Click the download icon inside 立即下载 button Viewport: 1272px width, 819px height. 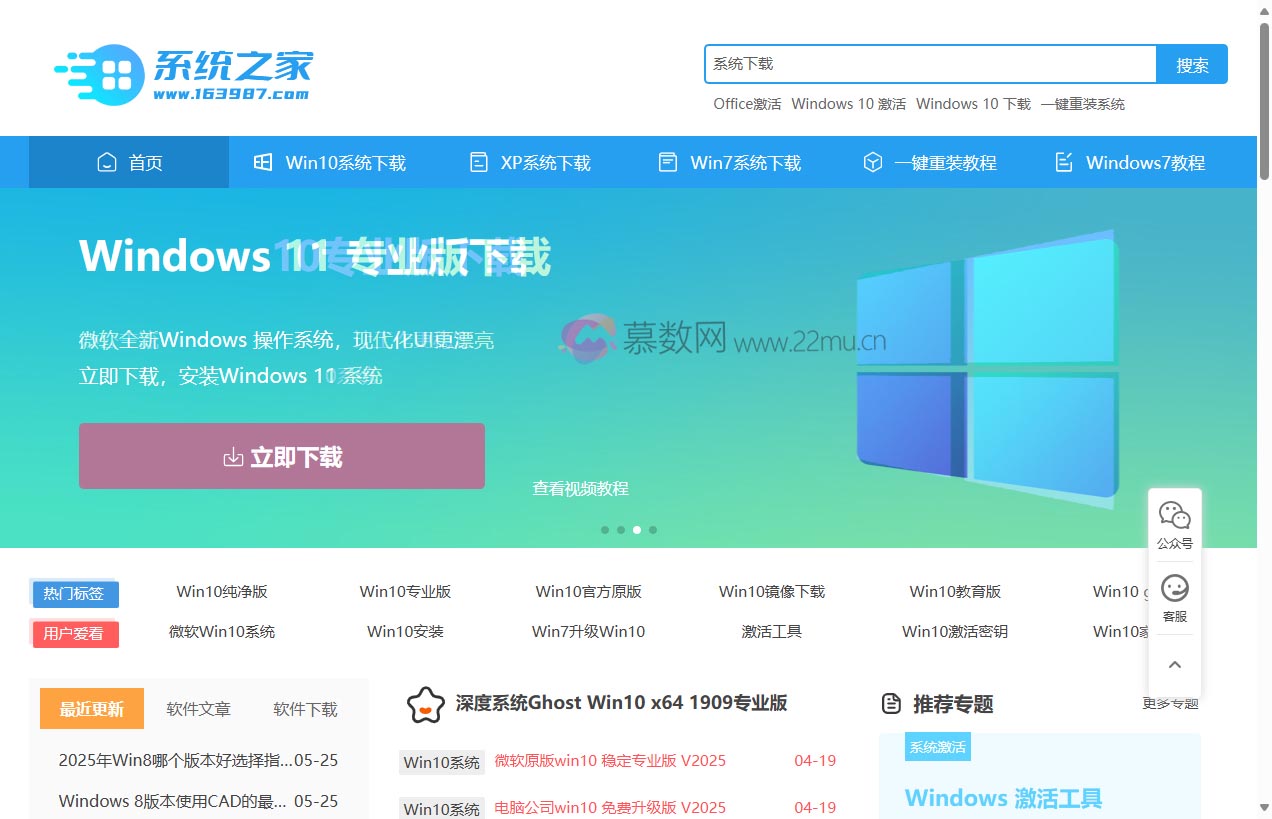coord(232,456)
